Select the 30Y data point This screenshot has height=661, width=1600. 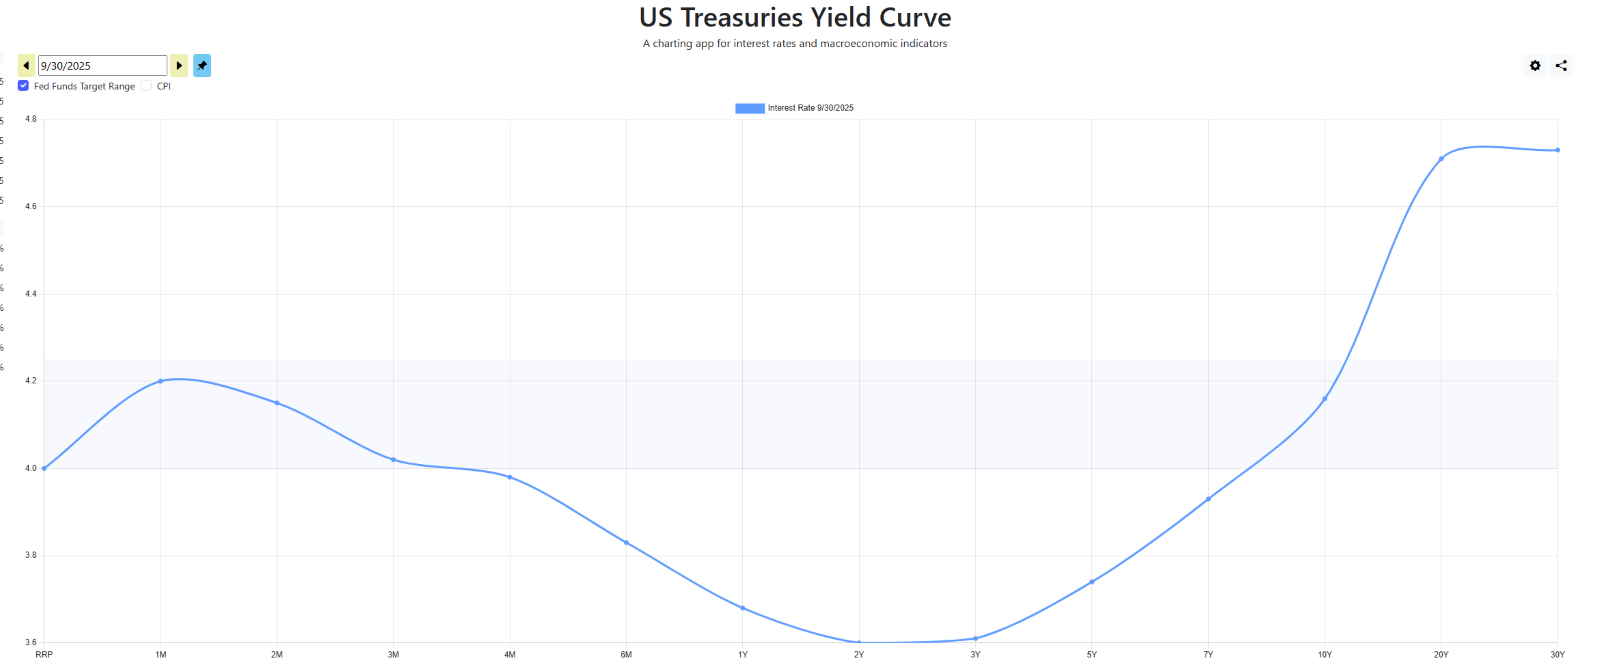pyautogui.click(x=1557, y=150)
